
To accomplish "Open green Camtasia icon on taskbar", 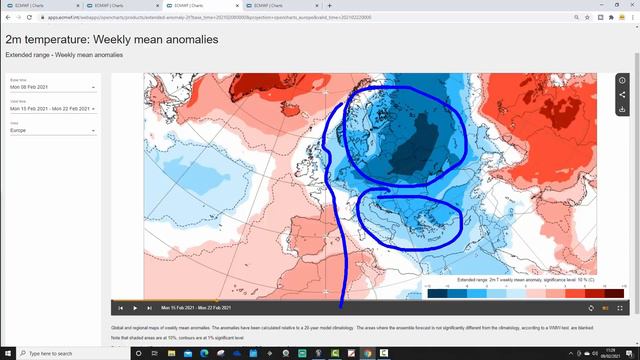I will (335, 353).
